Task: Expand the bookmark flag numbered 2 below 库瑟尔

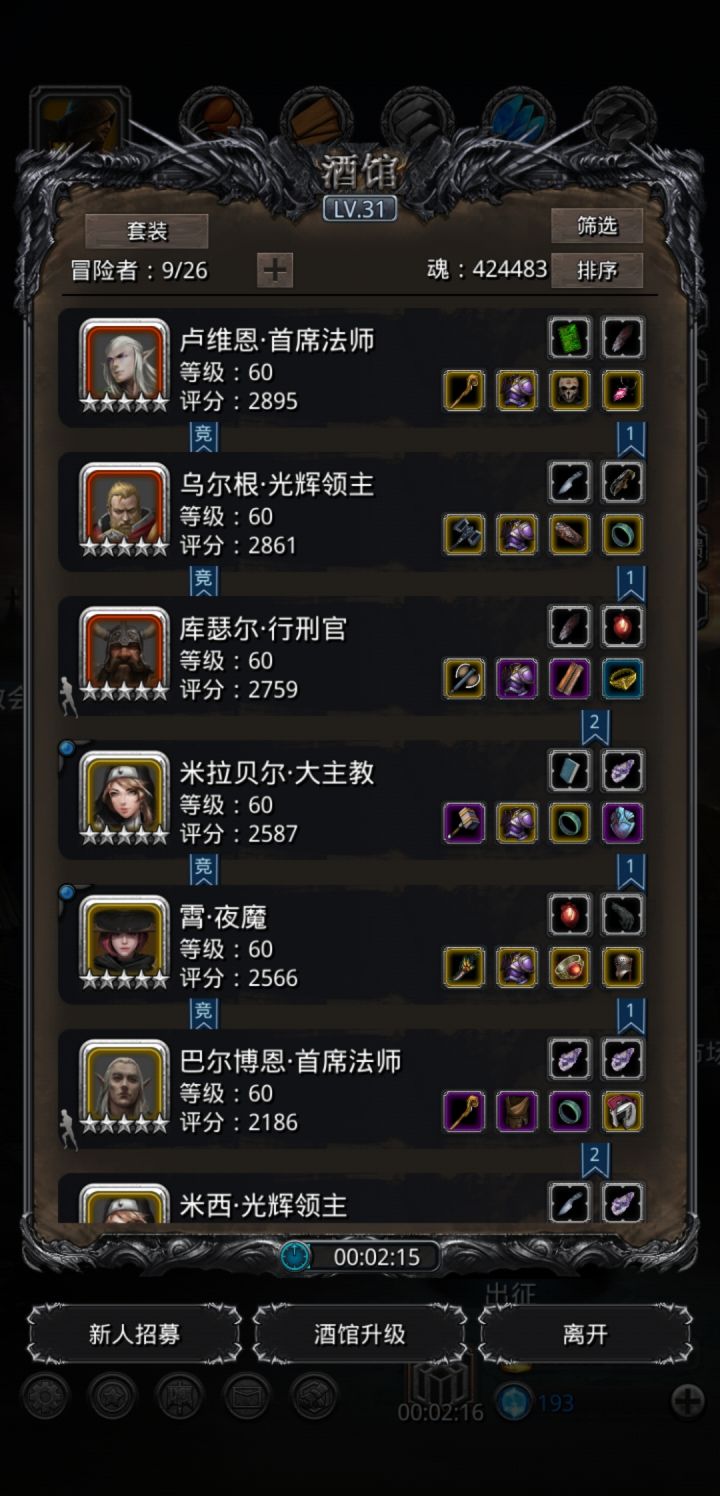Action: pos(595,726)
